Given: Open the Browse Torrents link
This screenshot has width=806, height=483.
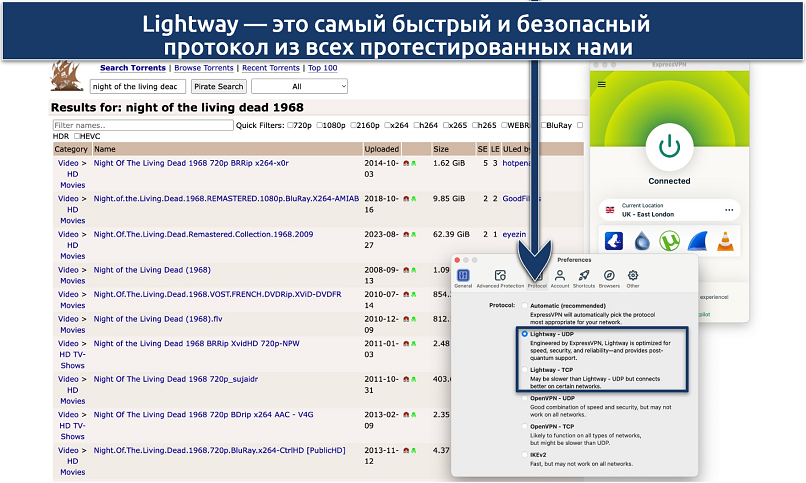Looking at the screenshot, I should pos(206,68).
